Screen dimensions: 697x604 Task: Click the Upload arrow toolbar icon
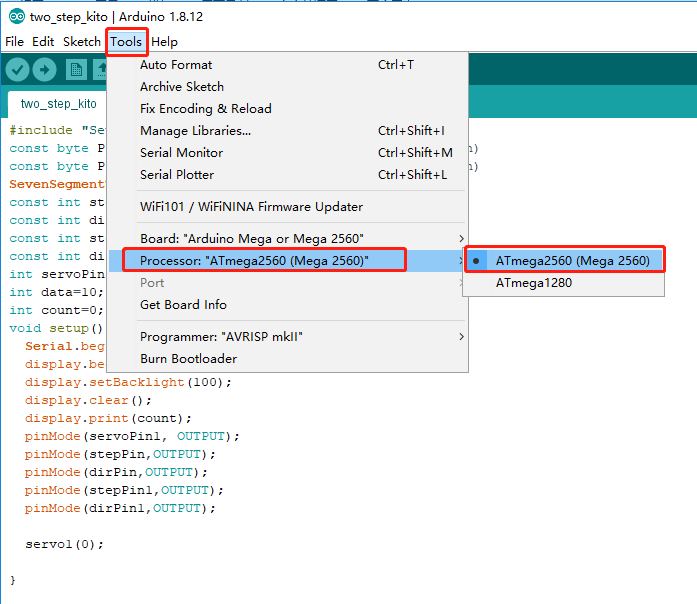tap(44, 70)
